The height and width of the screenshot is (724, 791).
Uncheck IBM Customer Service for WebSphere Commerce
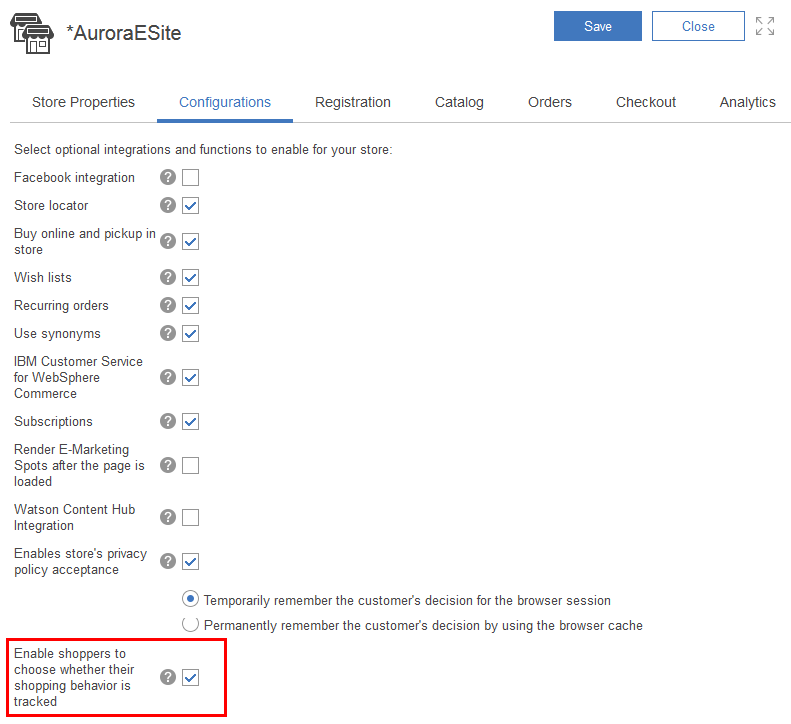(x=190, y=377)
